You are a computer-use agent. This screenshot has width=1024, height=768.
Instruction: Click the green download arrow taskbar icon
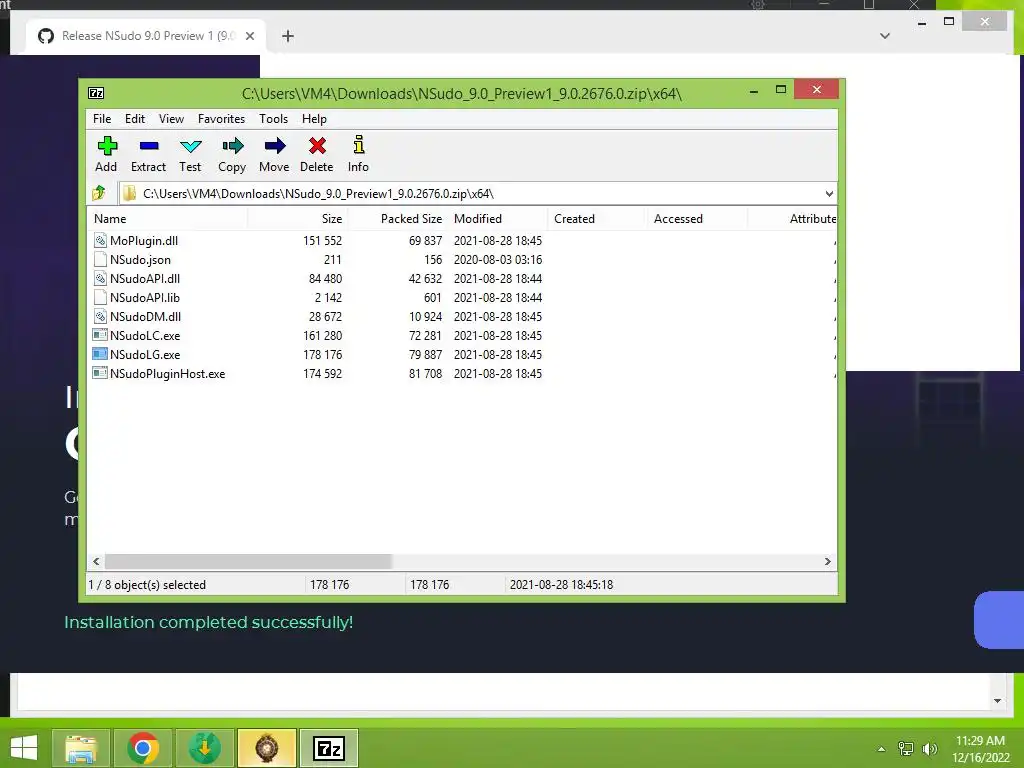pyautogui.click(x=204, y=748)
